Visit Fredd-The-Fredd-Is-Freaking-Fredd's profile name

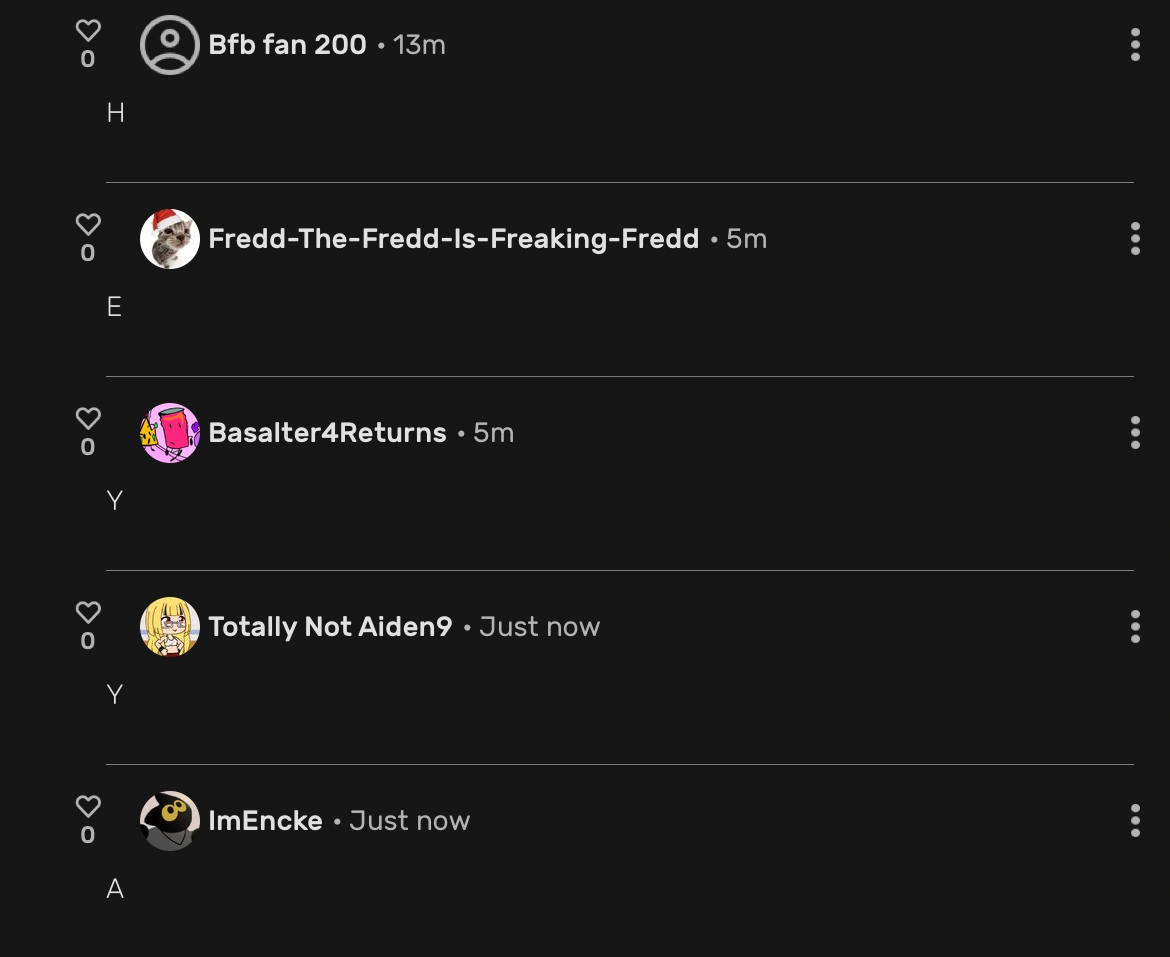click(453, 239)
